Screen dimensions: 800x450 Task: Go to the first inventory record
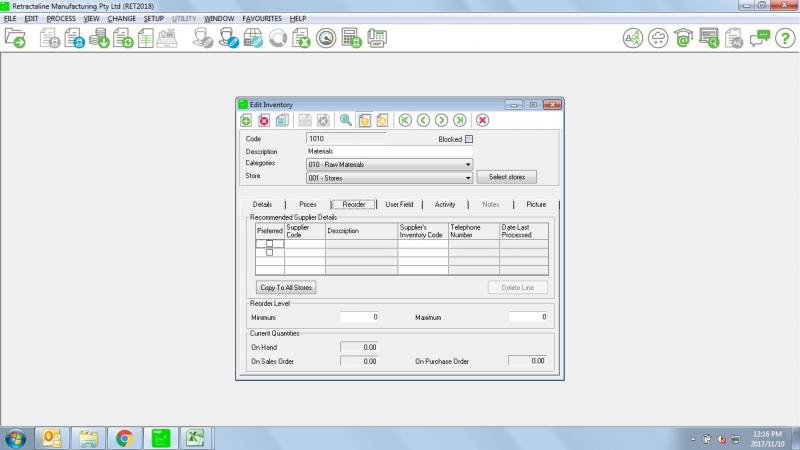click(x=405, y=120)
